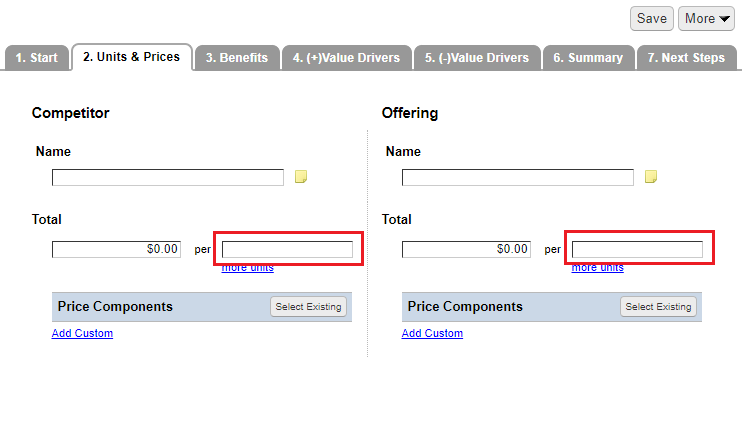Focus the Offering Name input field

pos(517,178)
